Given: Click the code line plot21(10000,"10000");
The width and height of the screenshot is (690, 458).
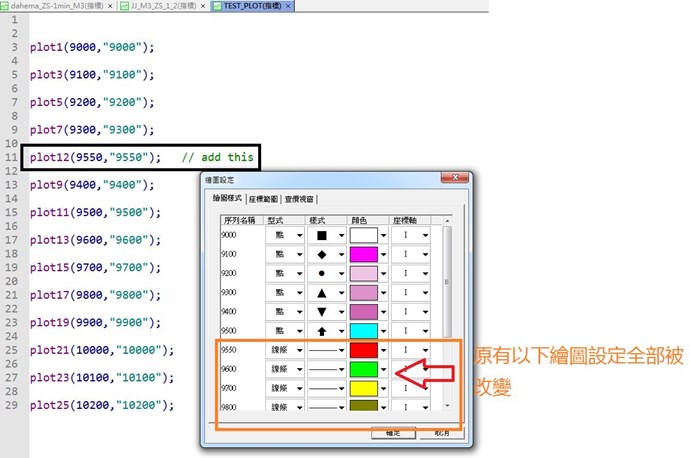Looking at the screenshot, I should point(102,350).
